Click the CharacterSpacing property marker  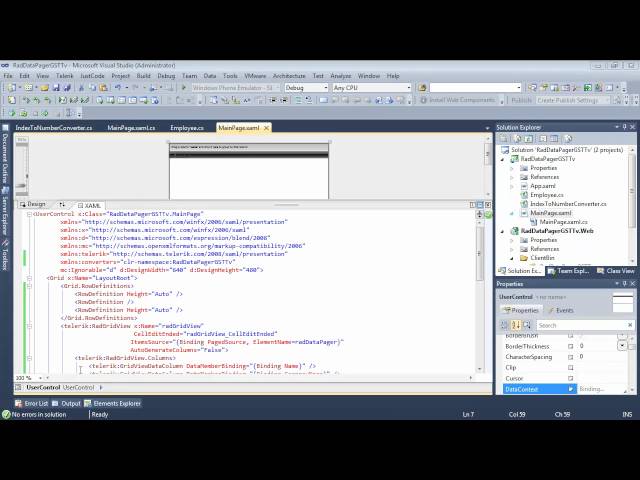571,357
